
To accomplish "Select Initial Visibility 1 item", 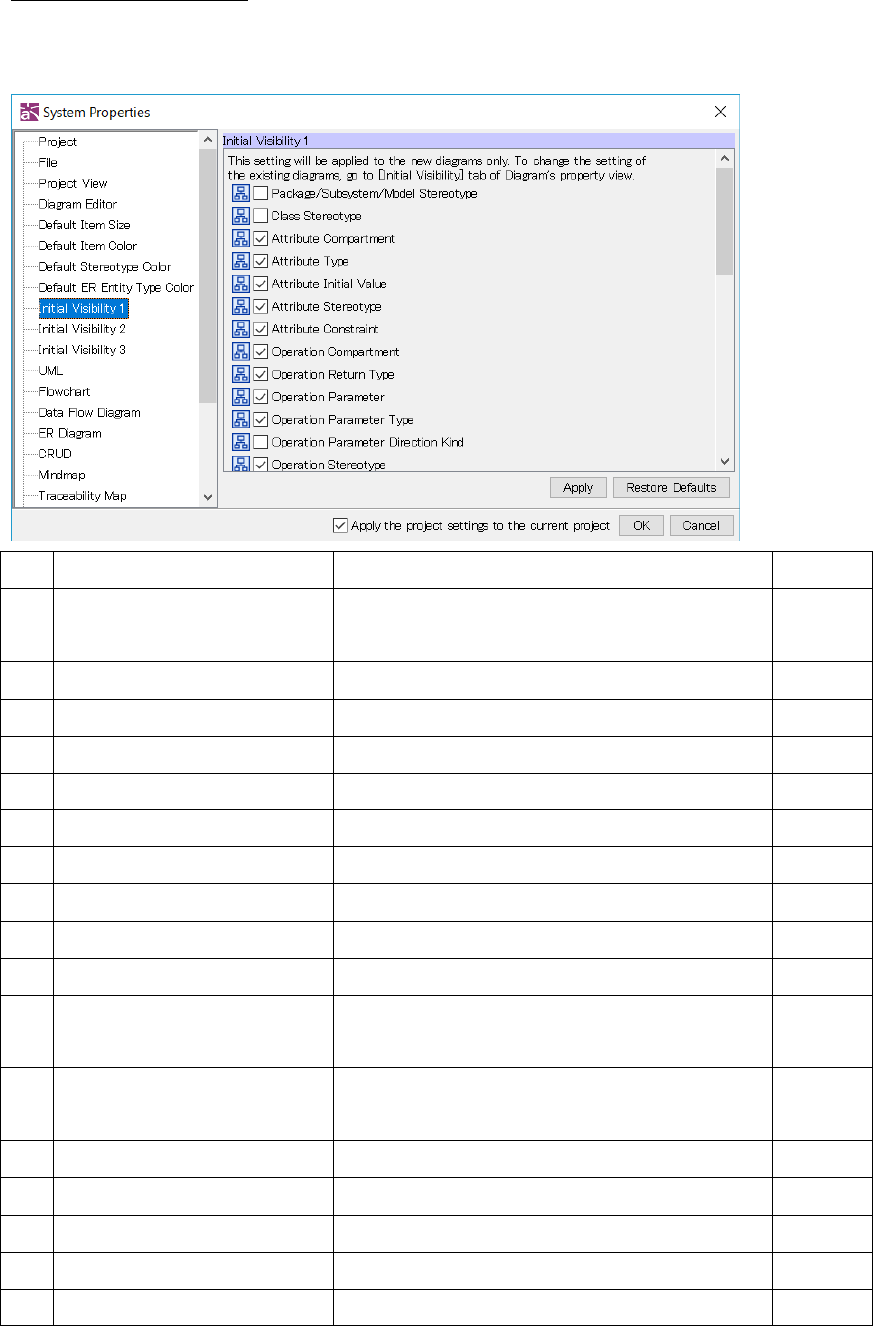I will (x=83, y=308).
